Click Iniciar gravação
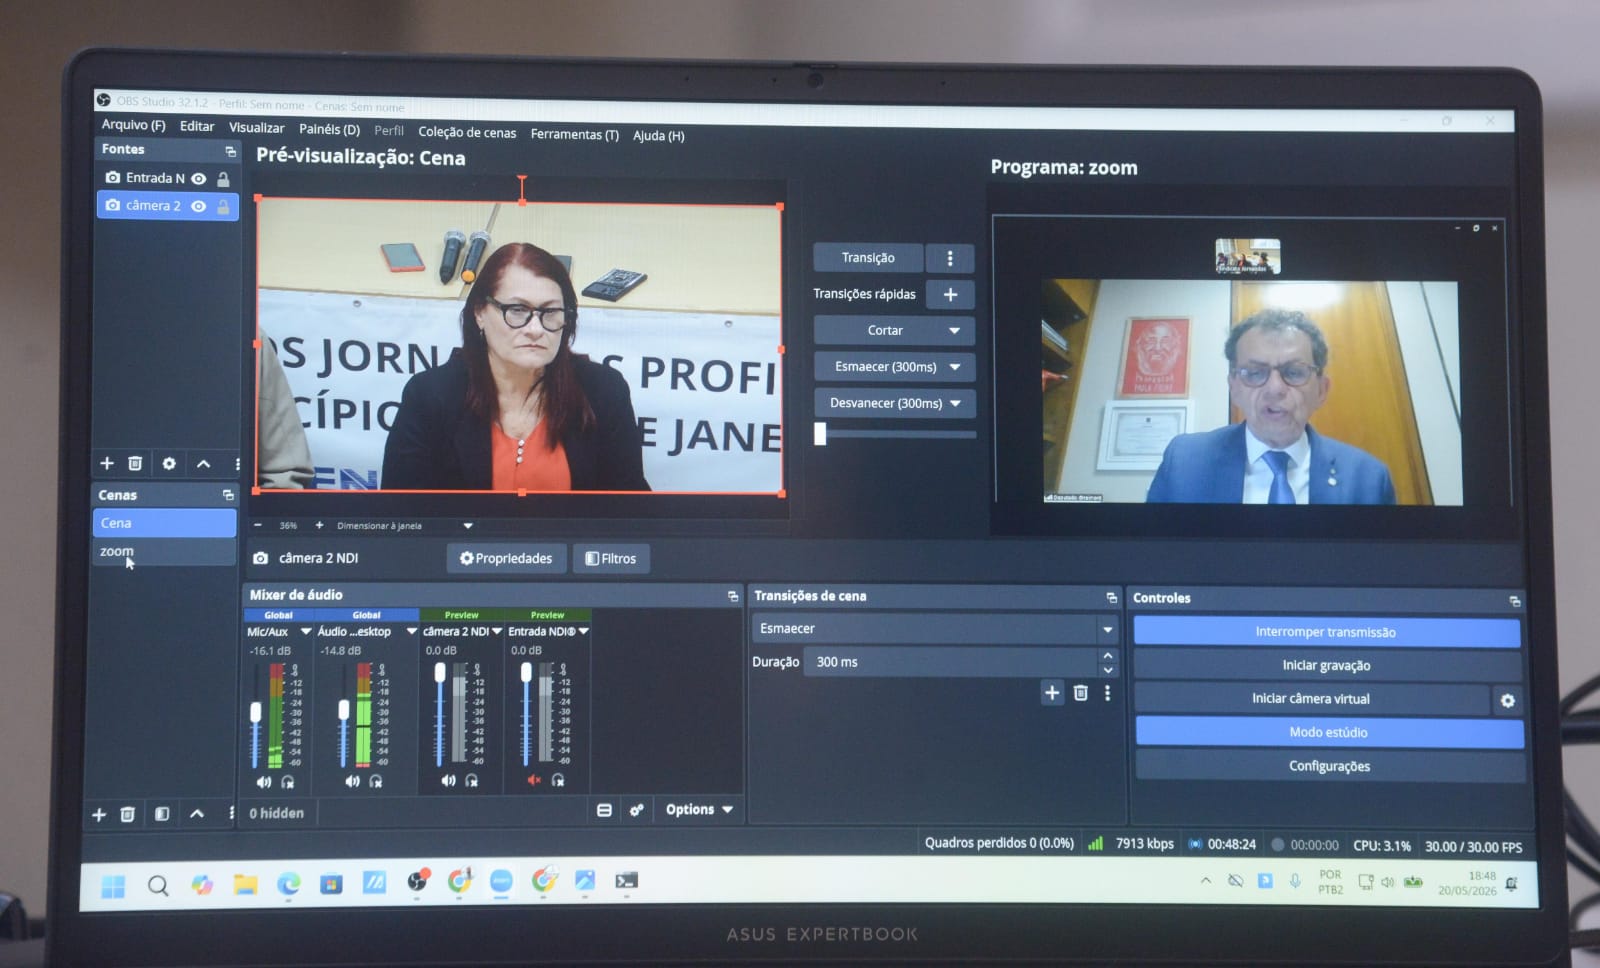Viewport: 1600px width, 968px height. [x=1327, y=666]
